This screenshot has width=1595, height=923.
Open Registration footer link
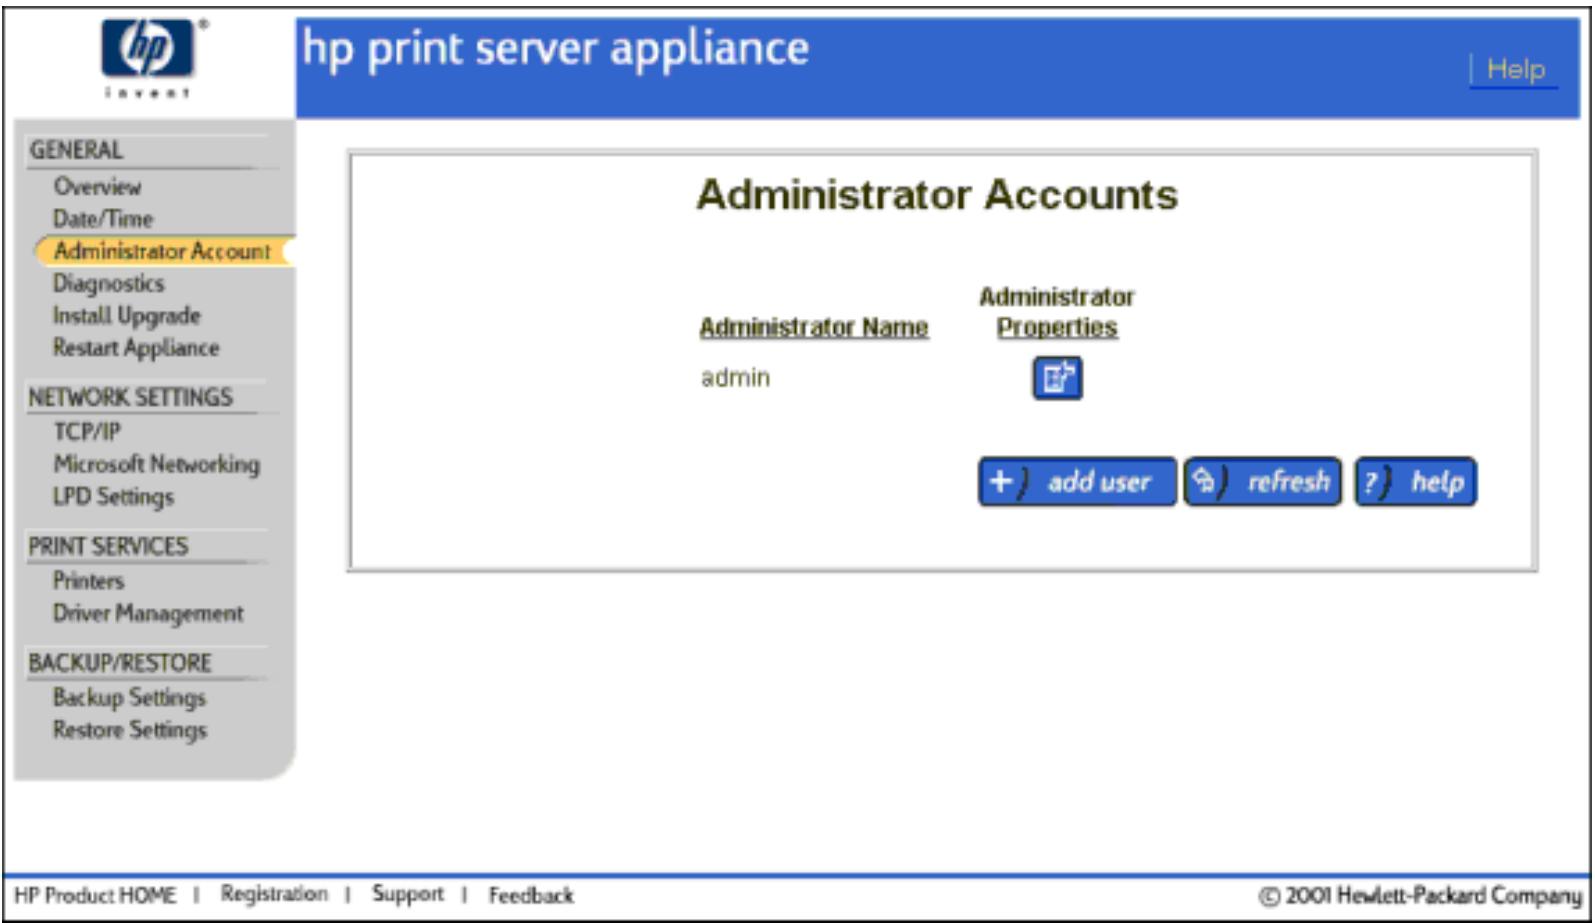point(274,894)
